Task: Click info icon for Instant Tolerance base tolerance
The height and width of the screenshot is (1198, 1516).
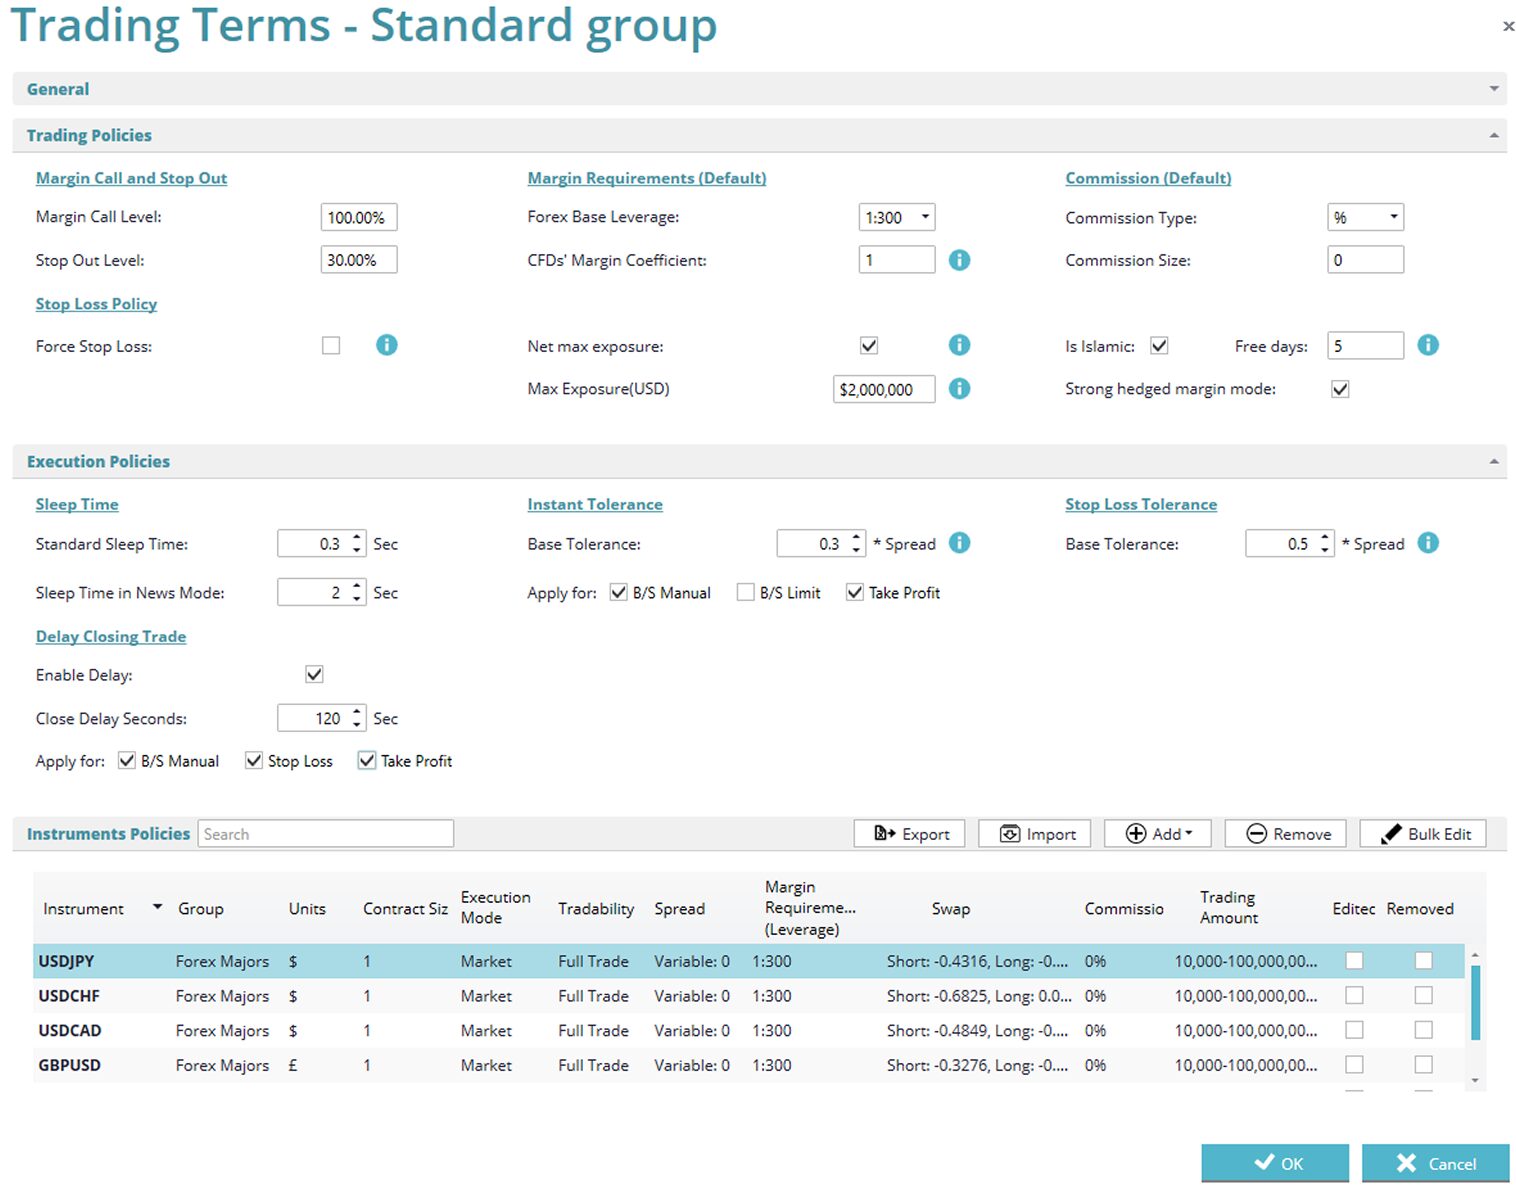Action: coord(959,543)
